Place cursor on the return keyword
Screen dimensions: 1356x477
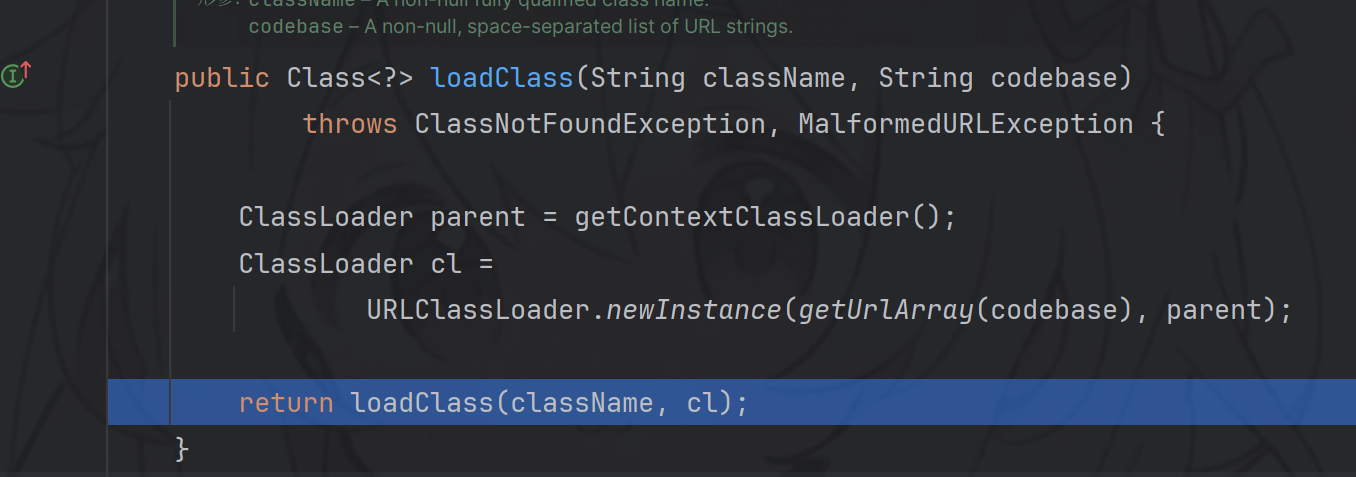[x=286, y=403]
